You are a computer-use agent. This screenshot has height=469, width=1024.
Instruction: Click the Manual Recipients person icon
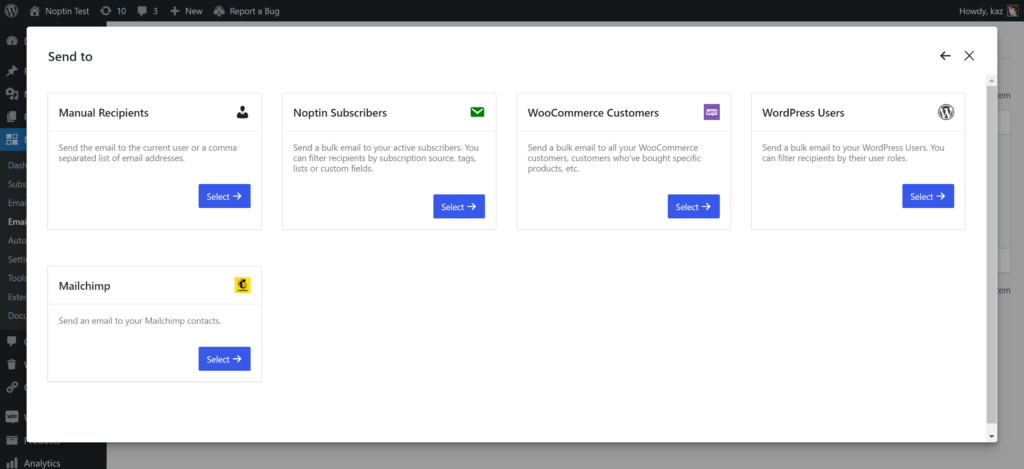point(242,113)
